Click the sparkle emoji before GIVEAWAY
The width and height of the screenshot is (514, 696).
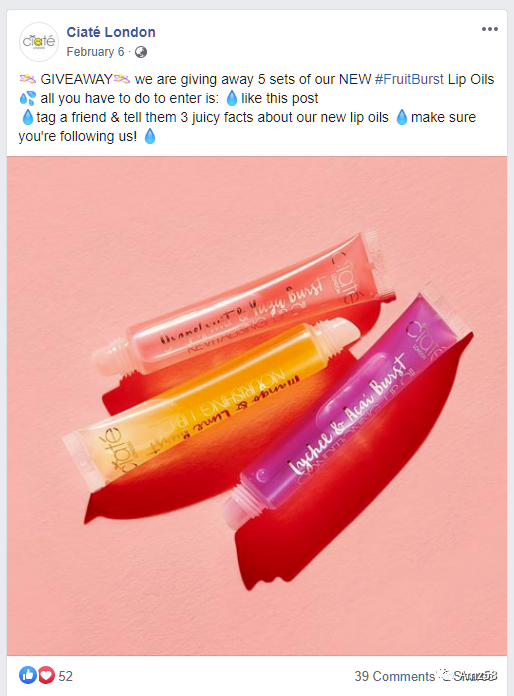pyautogui.click(x=28, y=79)
